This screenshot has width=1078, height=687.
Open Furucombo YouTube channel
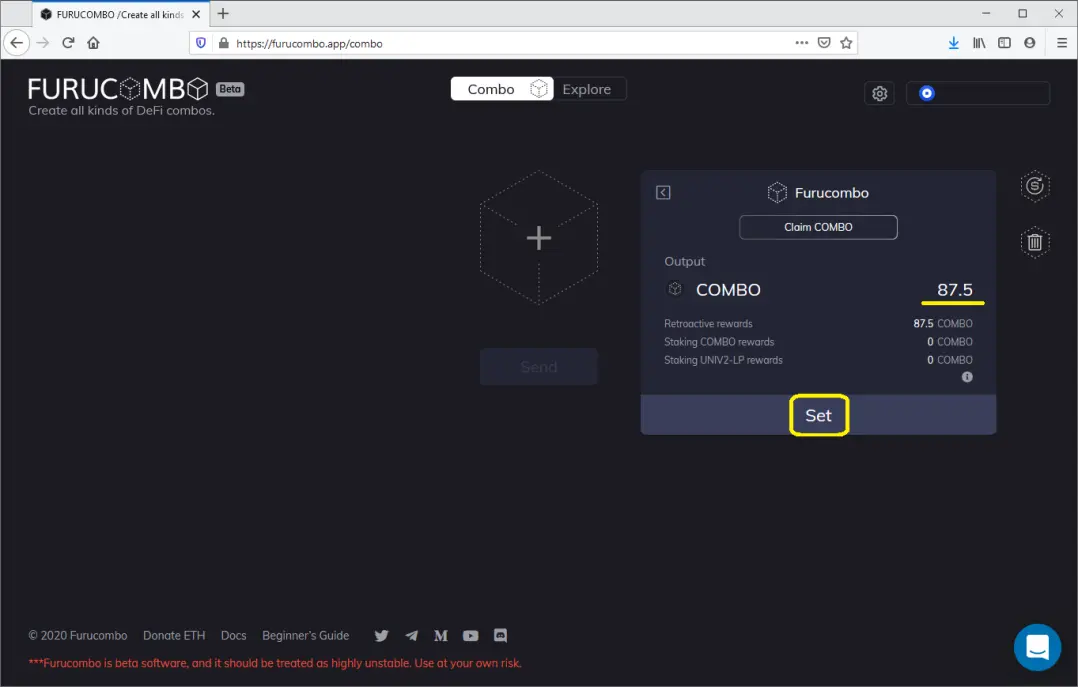[470, 635]
